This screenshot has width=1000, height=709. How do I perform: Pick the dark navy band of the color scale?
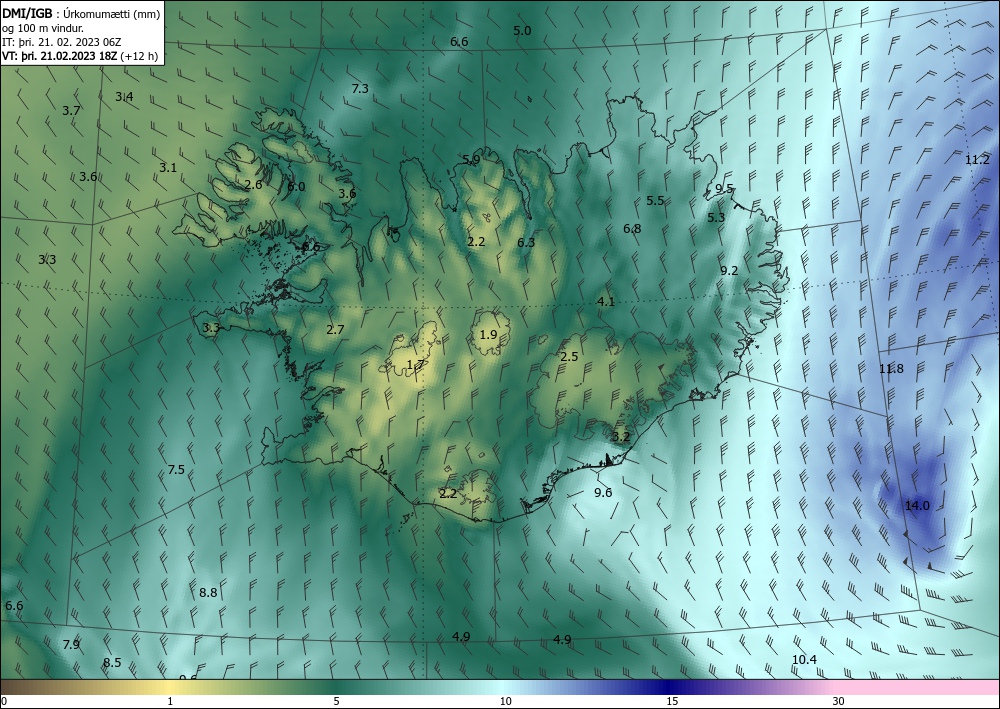click(670, 687)
